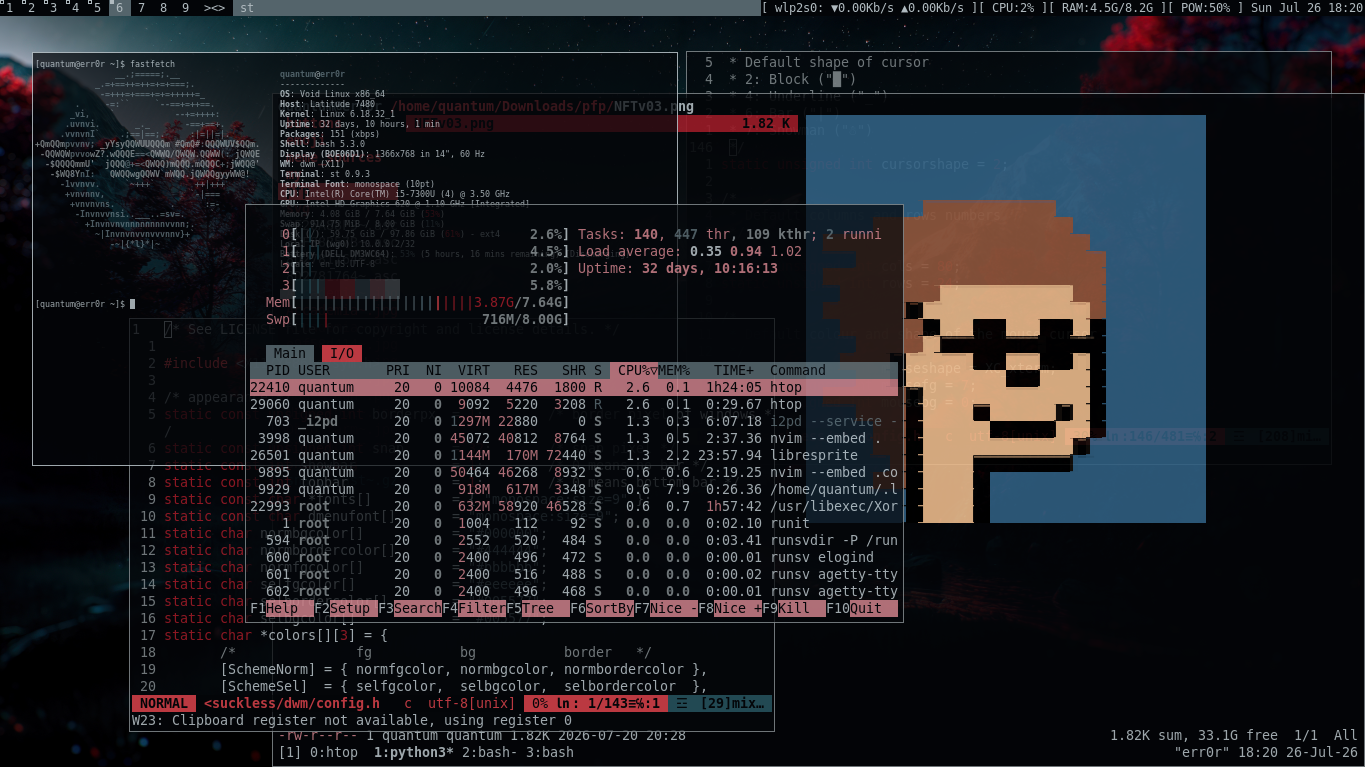Viewport: 1365px width, 767px height.
Task: Switch to dwm tag 8
Action: pos(163,8)
